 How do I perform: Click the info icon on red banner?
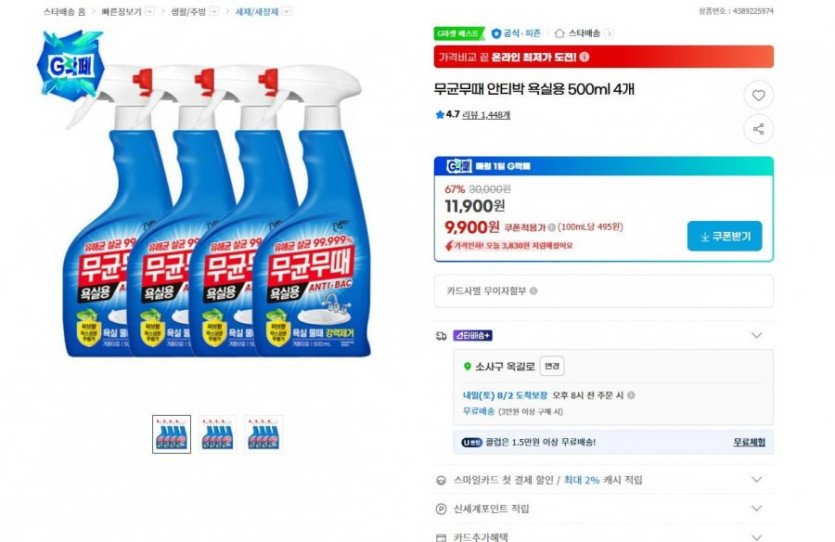584,57
